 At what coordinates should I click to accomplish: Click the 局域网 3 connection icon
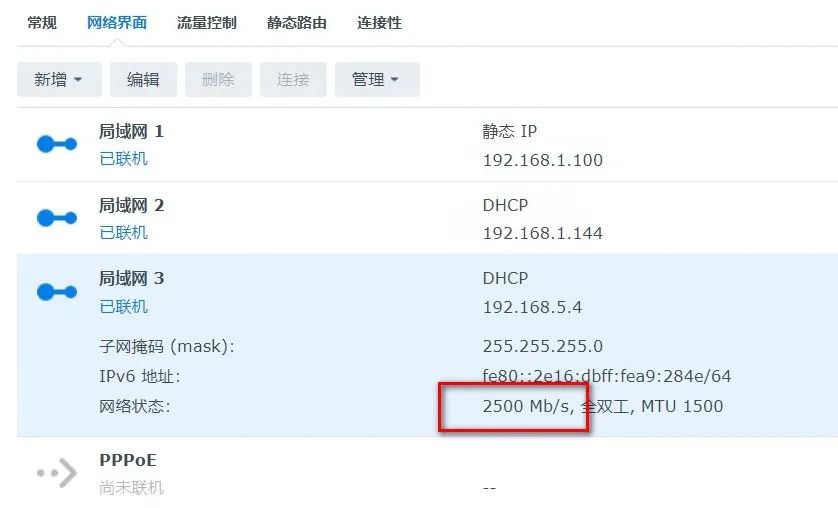pyautogui.click(x=57, y=292)
